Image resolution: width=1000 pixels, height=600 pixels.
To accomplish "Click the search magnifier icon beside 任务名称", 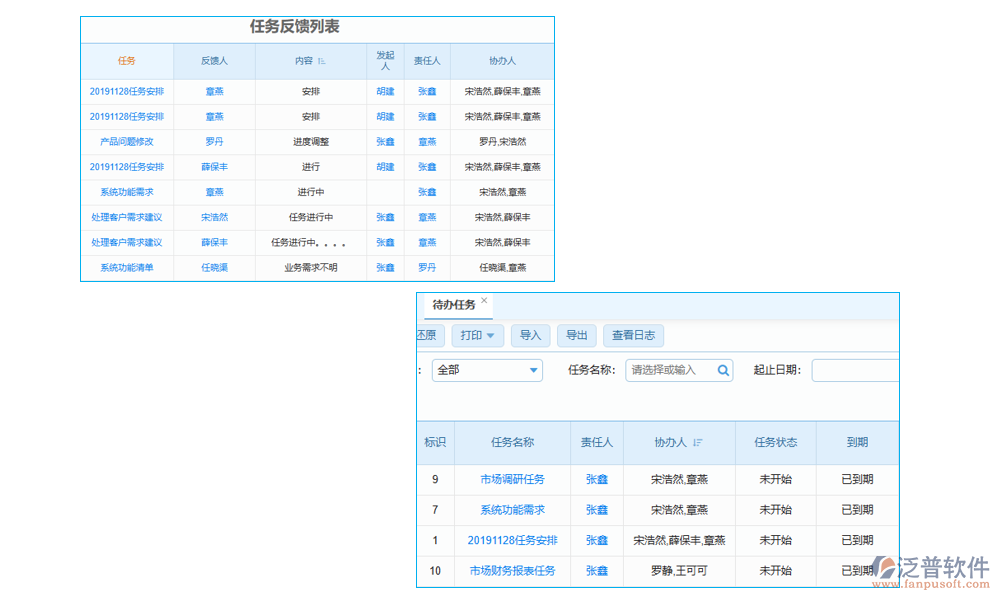I will point(723,370).
